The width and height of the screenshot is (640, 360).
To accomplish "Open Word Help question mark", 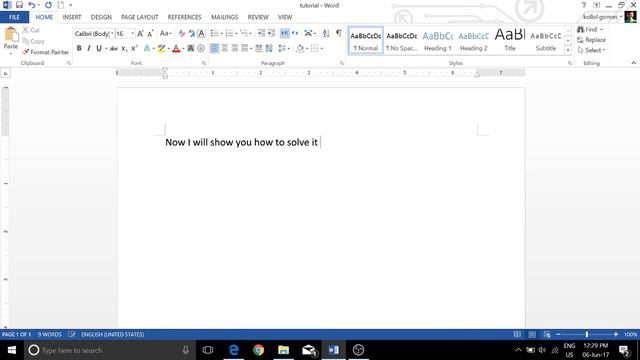I will point(584,5).
